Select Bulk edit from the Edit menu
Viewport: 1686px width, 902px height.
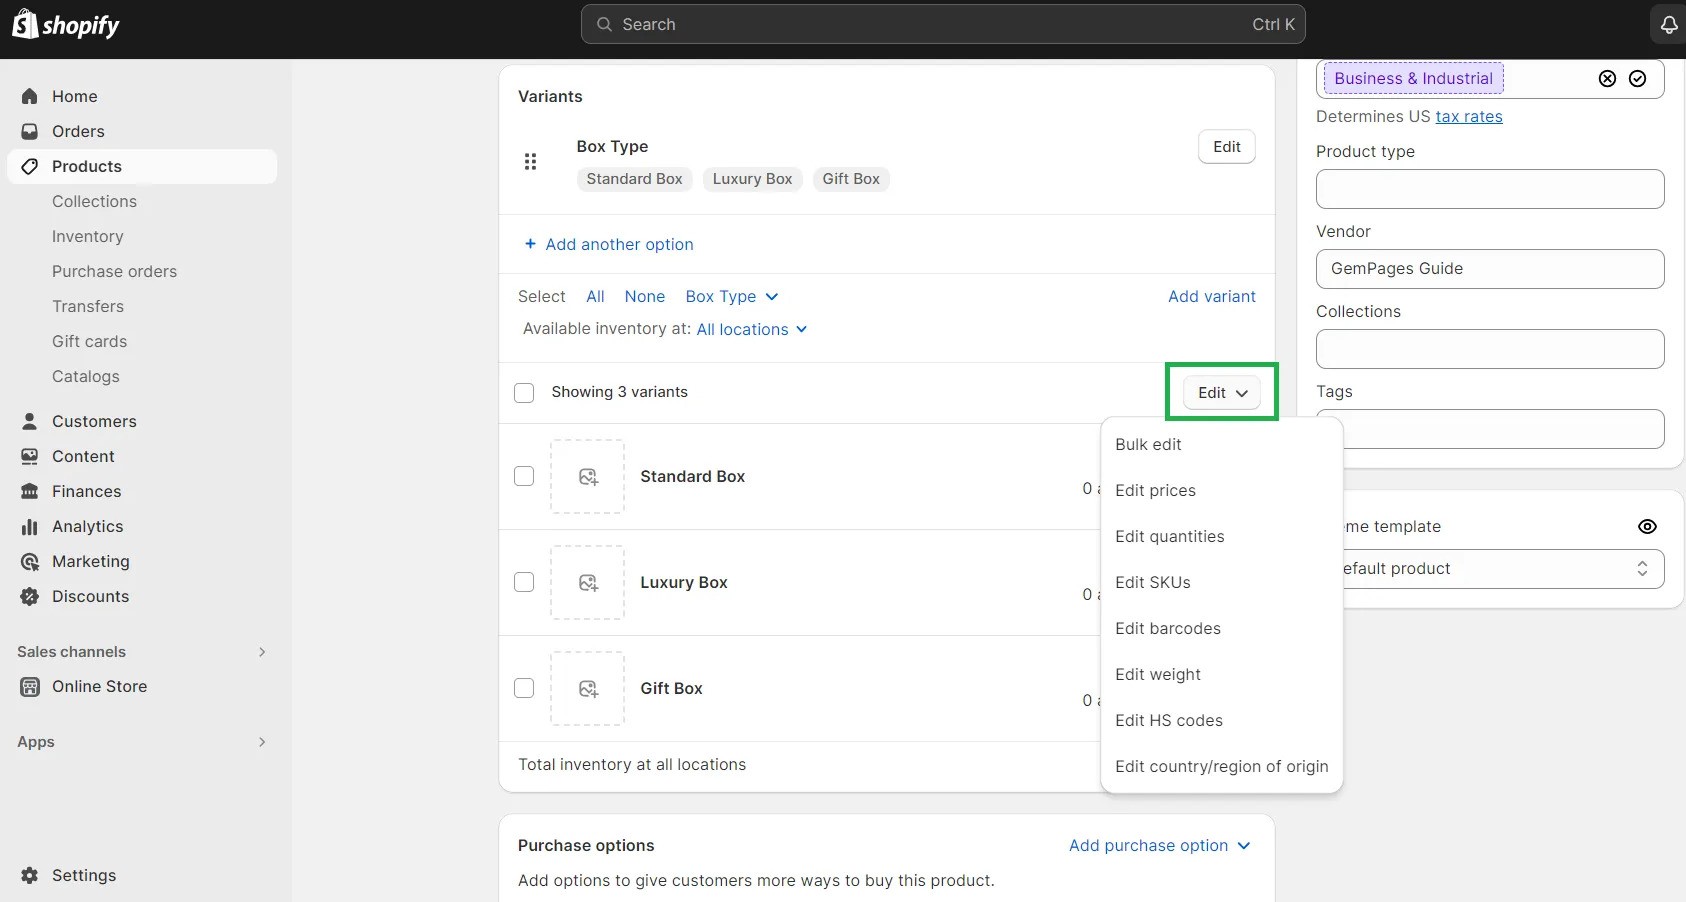[x=1148, y=444]
